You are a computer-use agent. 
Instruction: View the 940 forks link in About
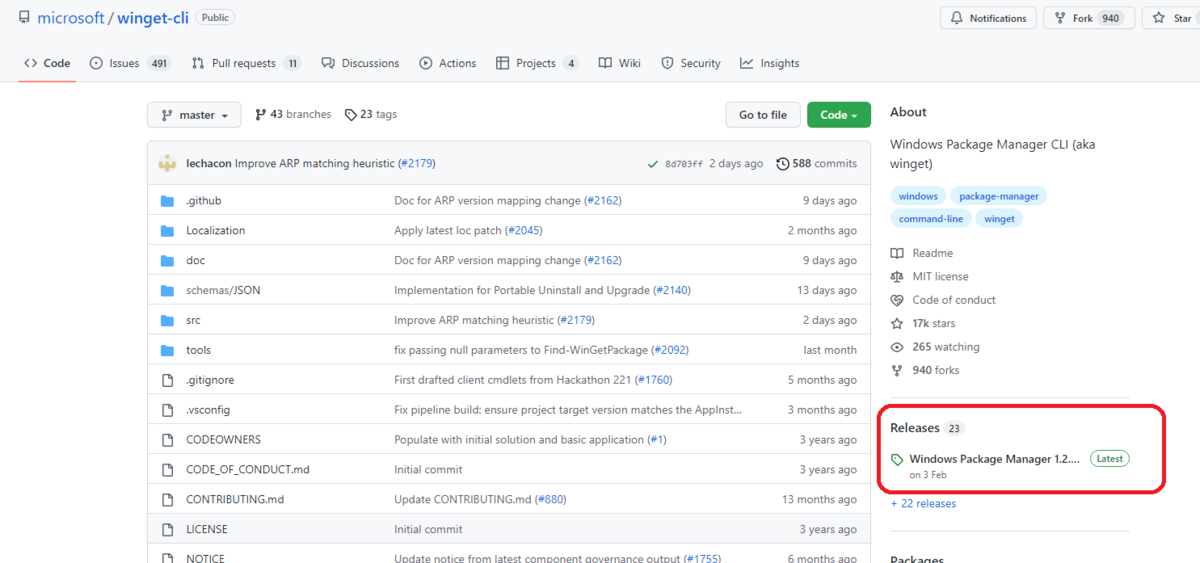pos(925,370)
